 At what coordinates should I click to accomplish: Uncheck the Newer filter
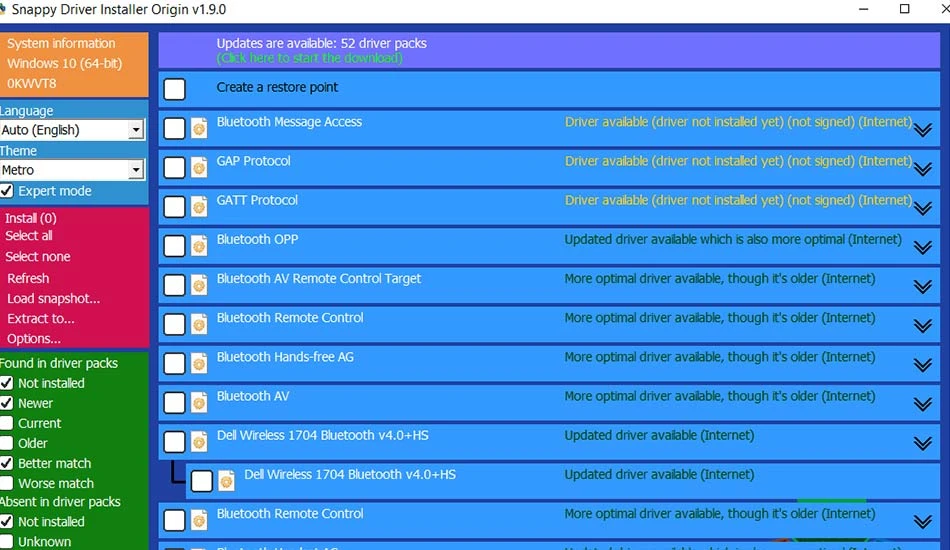point(7,403)
